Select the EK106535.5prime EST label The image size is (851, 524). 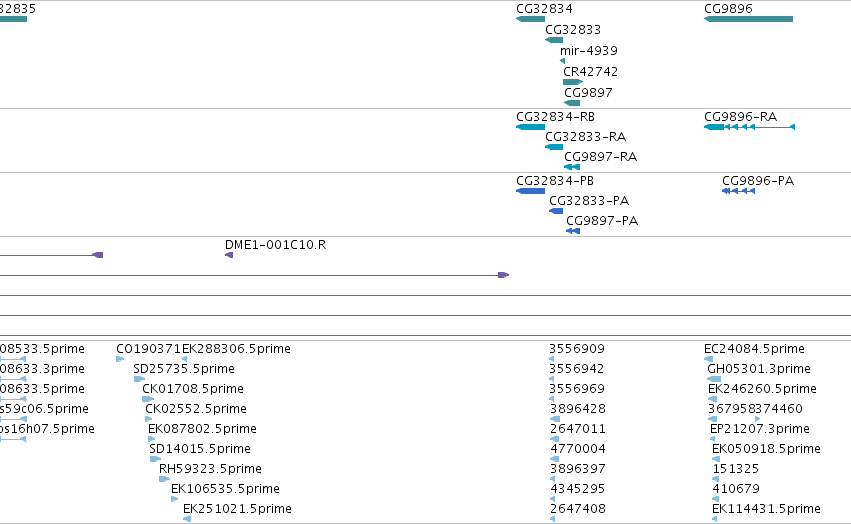pos(225,489)
